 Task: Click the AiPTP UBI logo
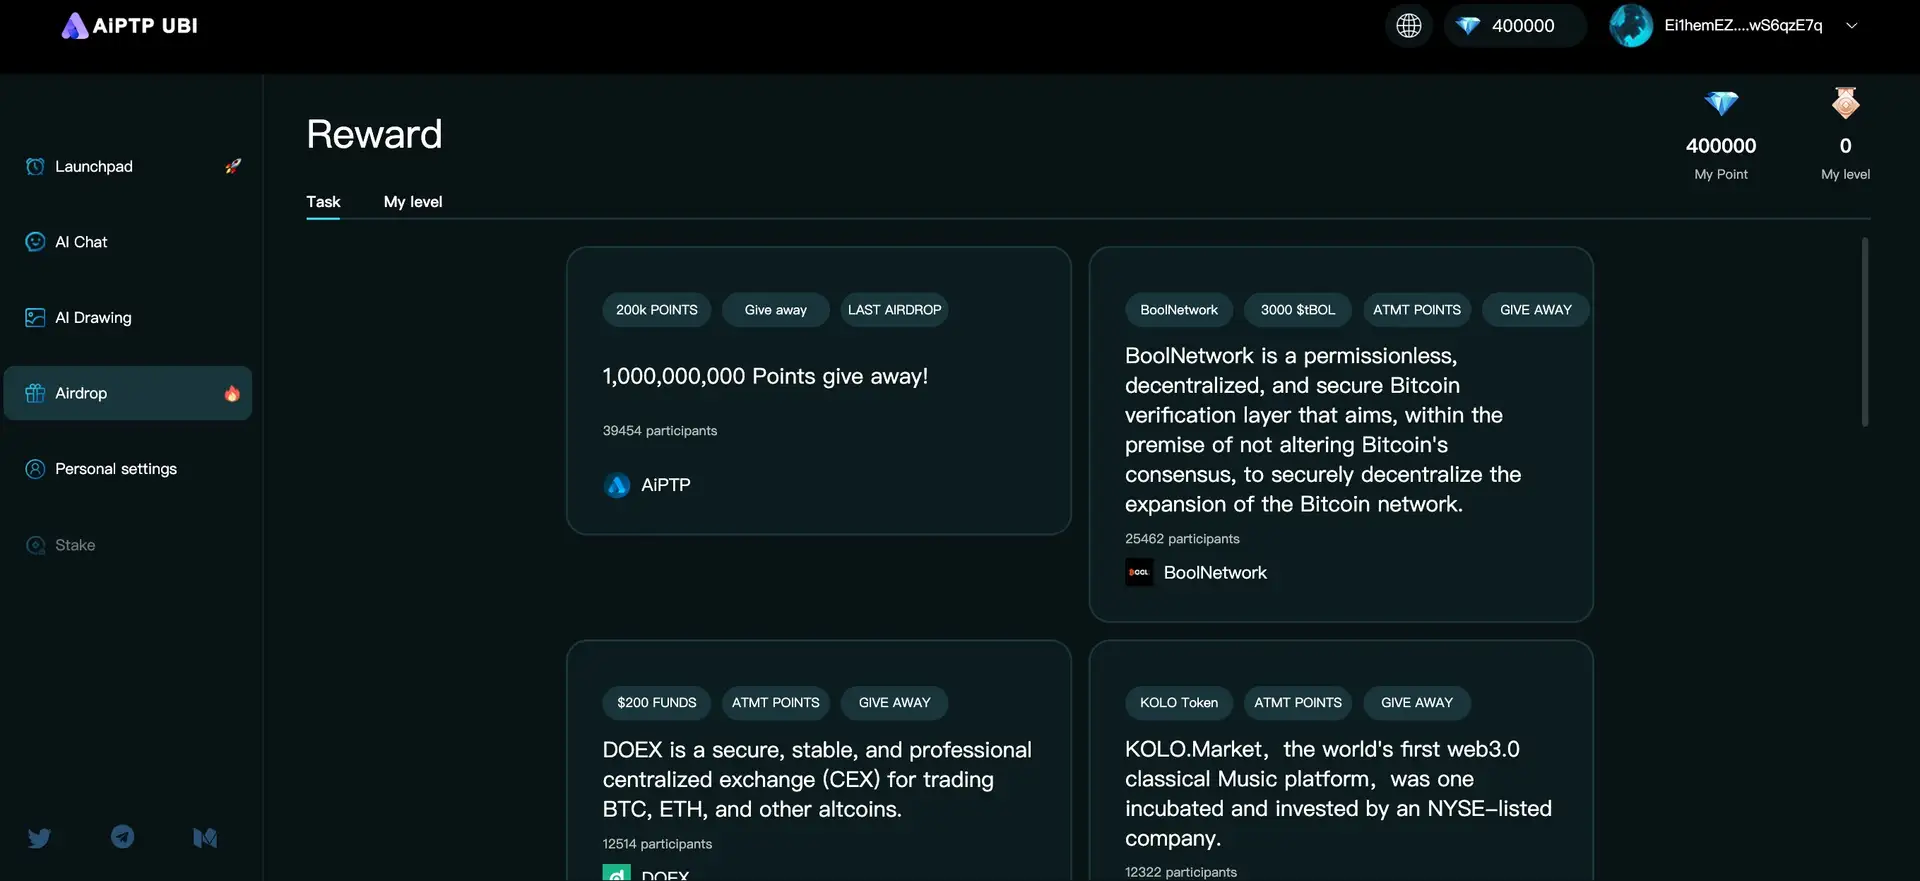[x=130, y=26]
